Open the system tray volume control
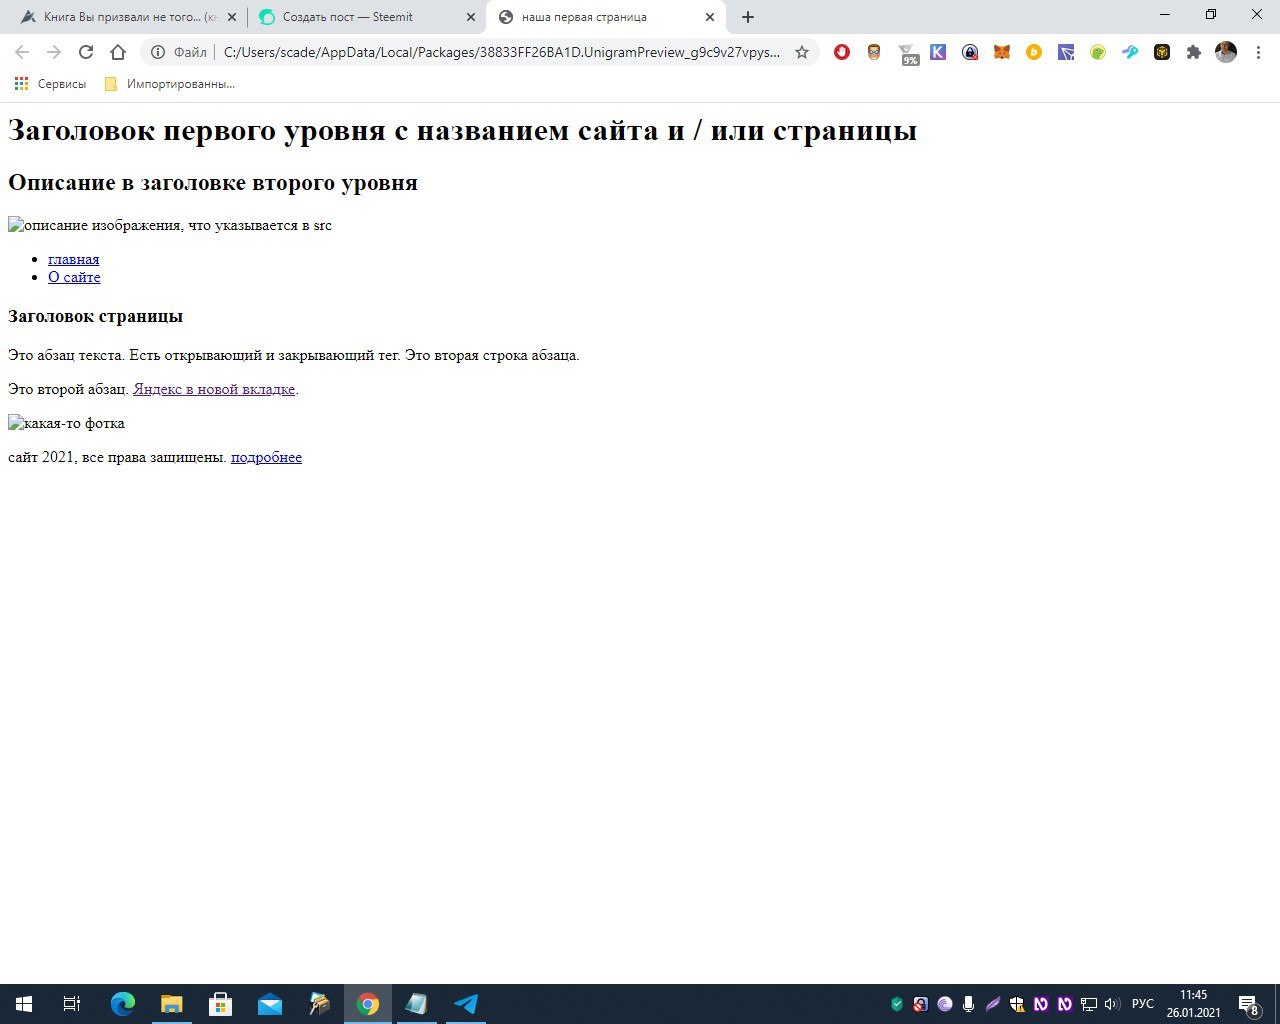The height and width of the screenshot is (1024, 1280). 1112,1004
